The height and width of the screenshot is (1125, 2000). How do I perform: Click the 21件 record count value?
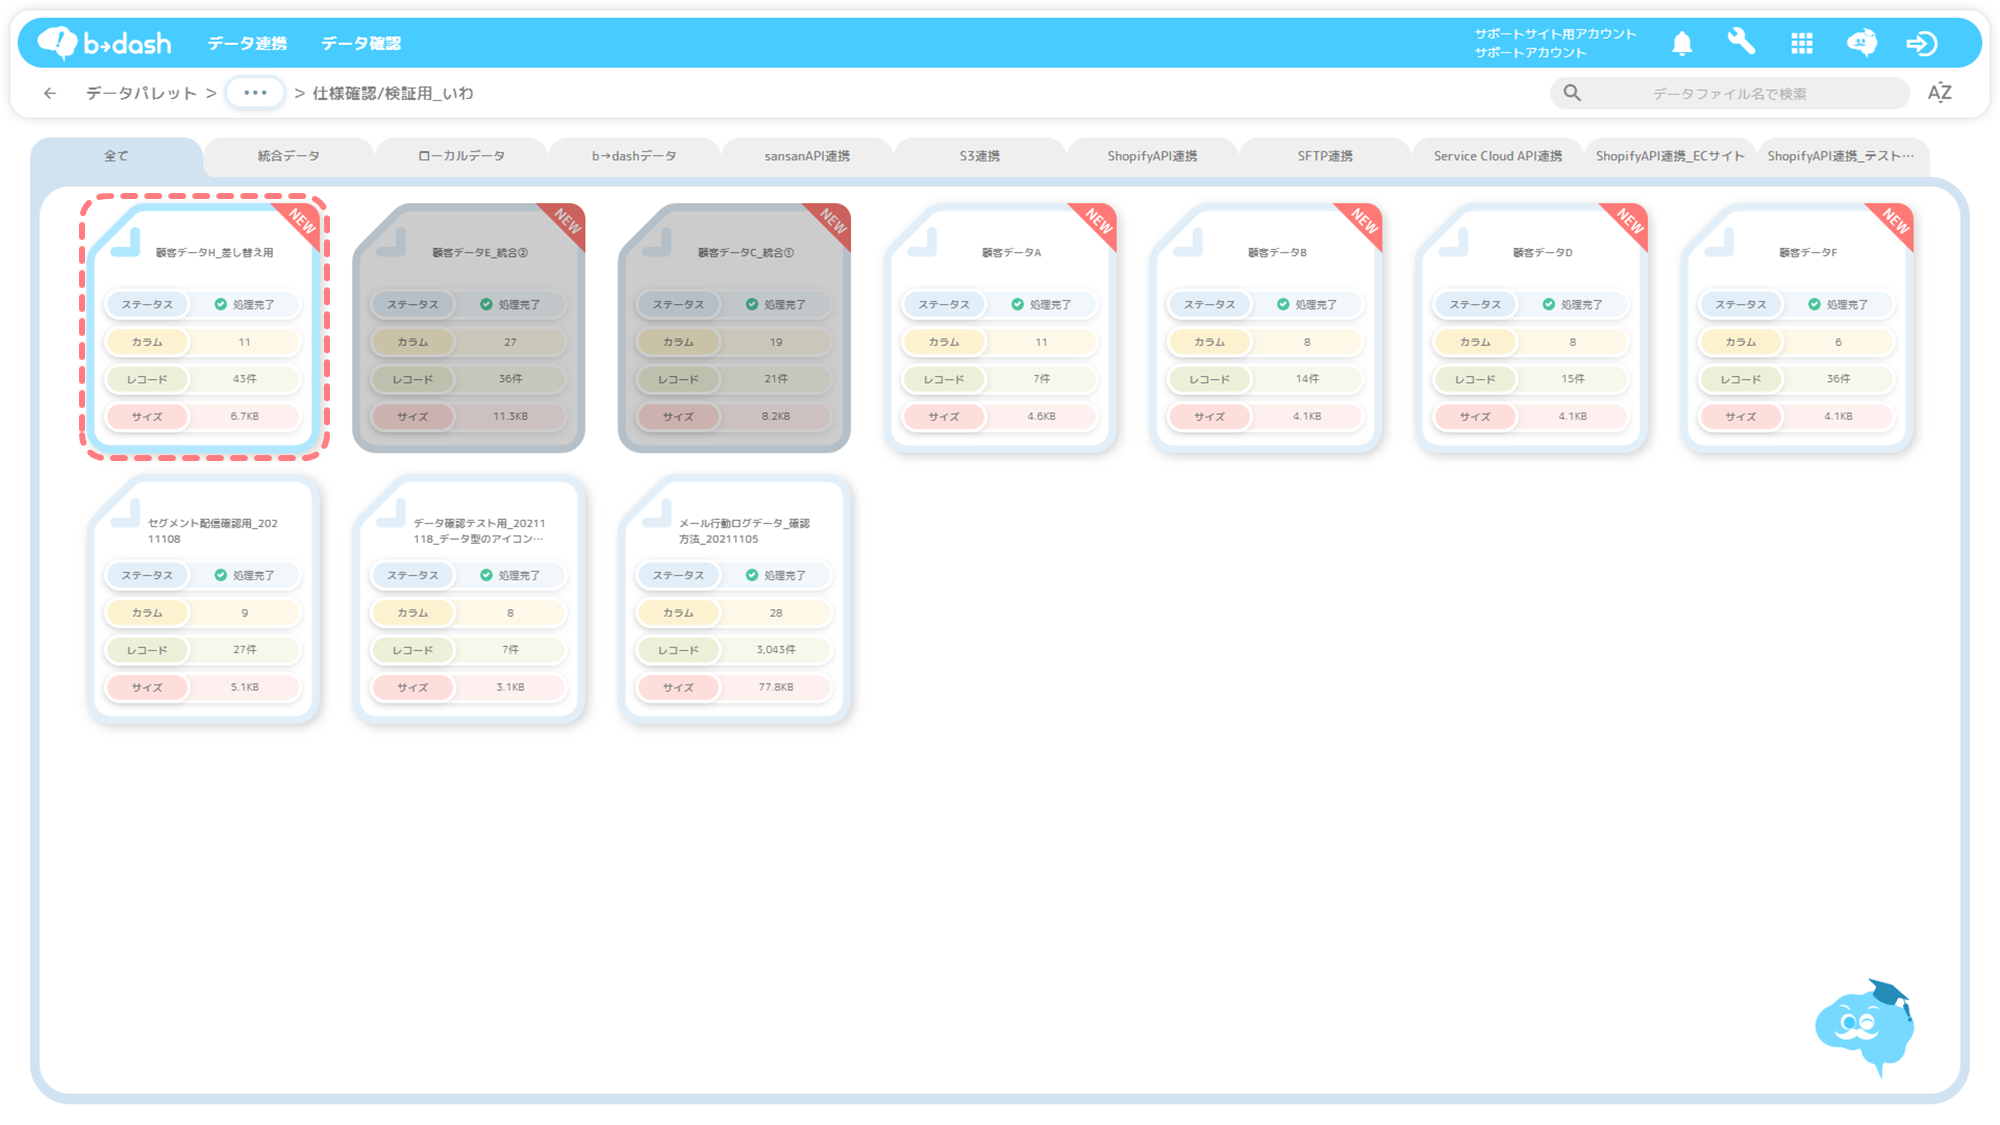tap(776, 379)
